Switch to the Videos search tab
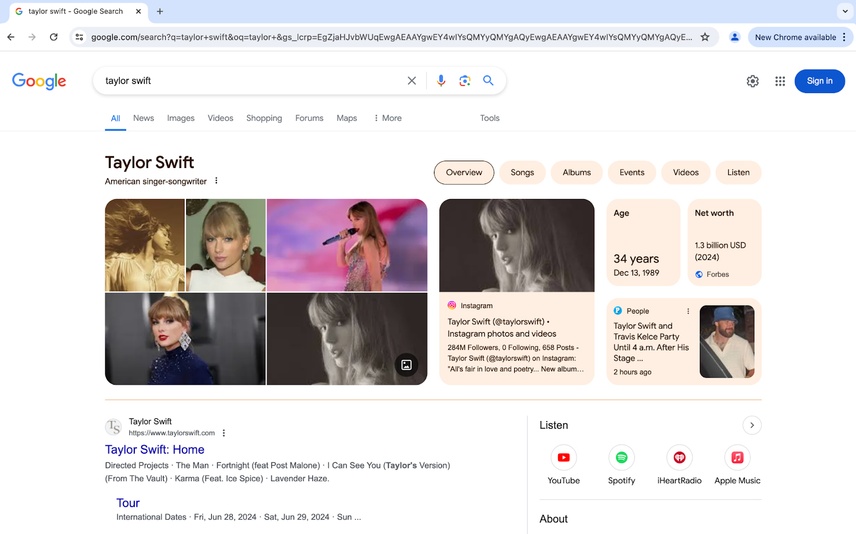The width and height of the screenshot is (856, 534). point(220,118)
